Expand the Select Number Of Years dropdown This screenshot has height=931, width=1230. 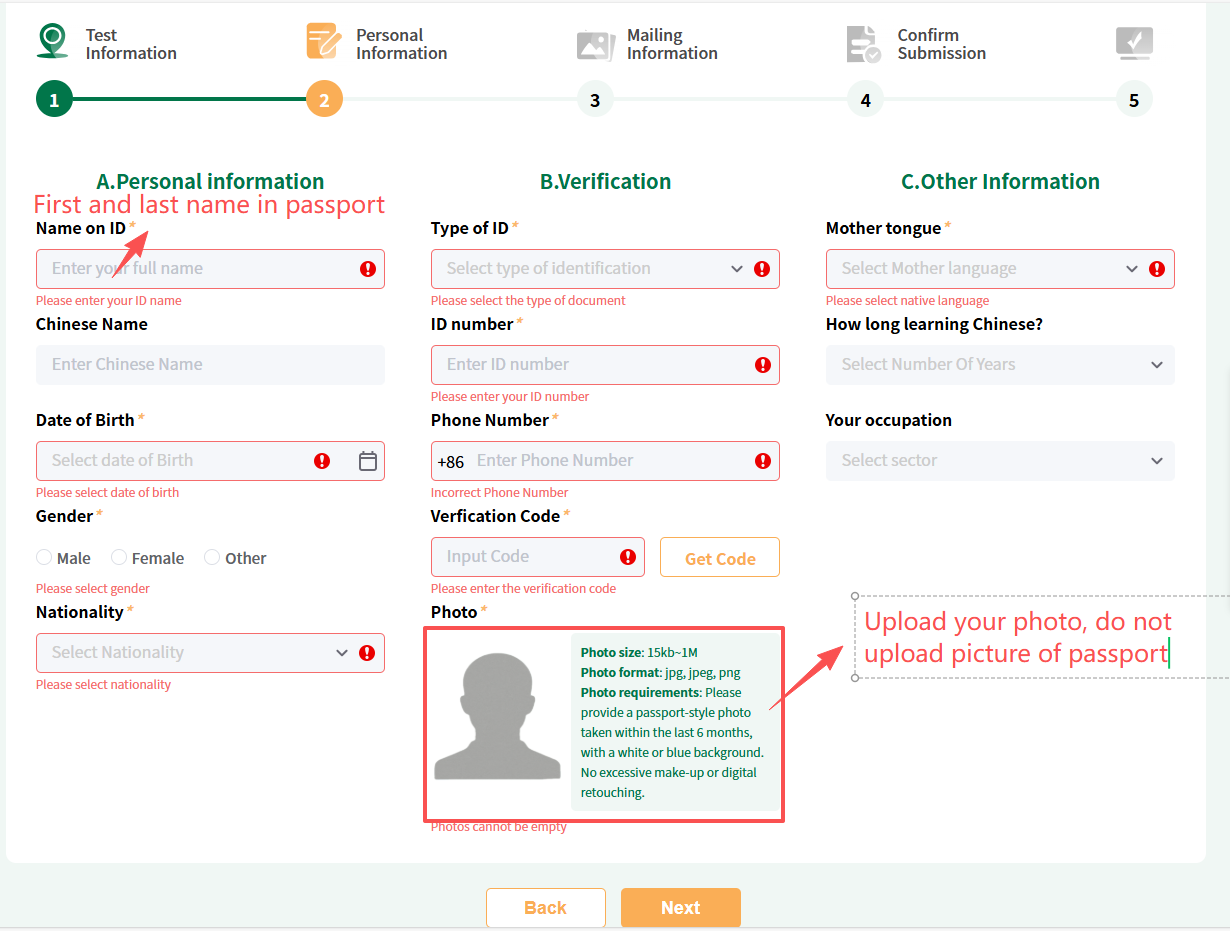pos(1000,365)
